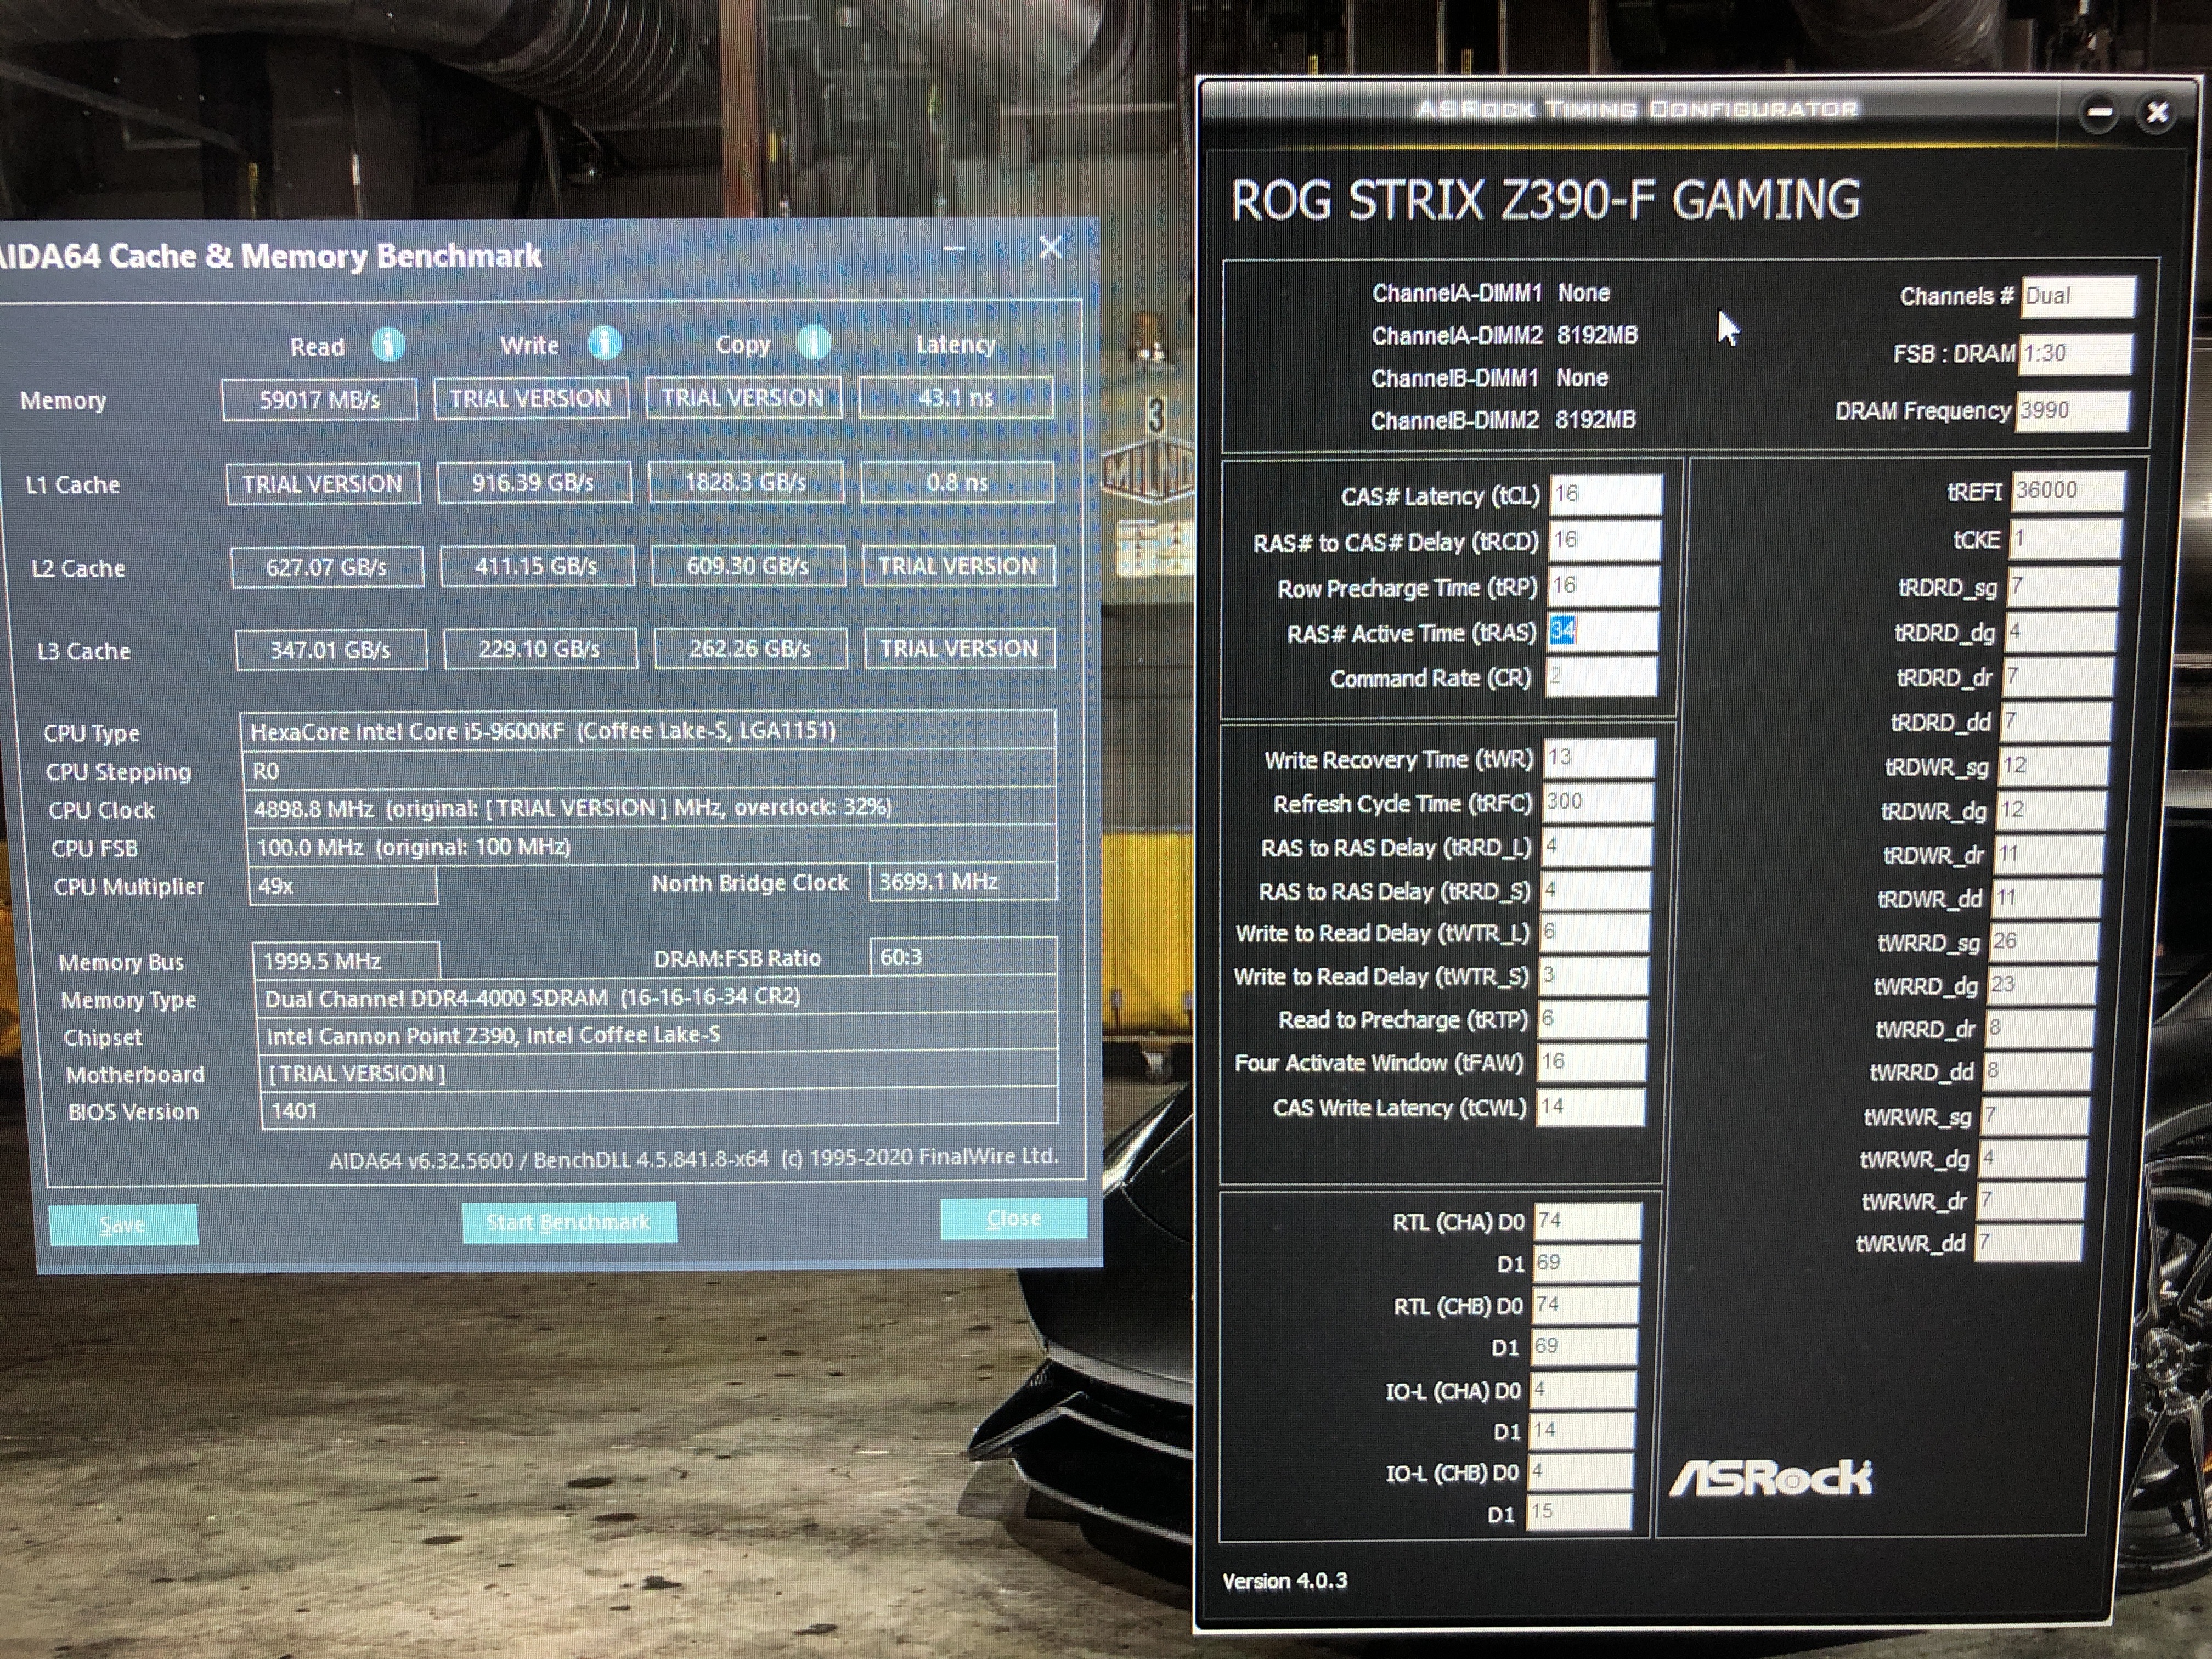Screen dimensions: 2212x1659
Task: Click the ASRock logo
Action: click(x=1770, y=1478)
